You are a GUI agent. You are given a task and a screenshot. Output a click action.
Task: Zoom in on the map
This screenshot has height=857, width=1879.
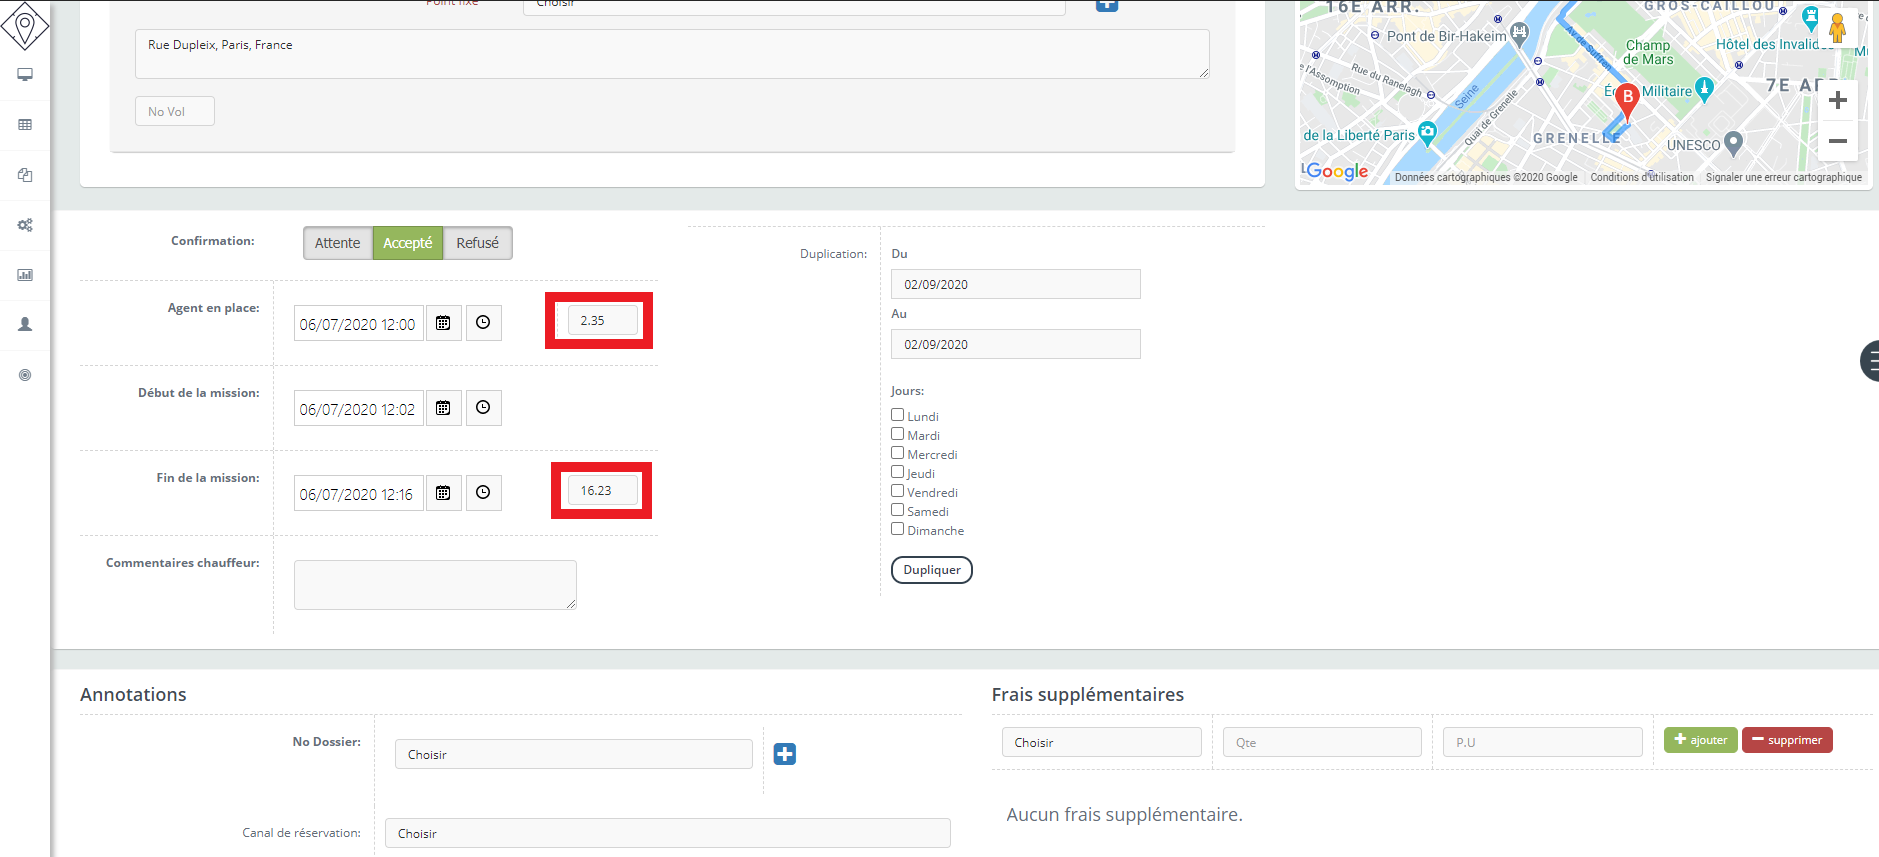[x=1837, y=101]
